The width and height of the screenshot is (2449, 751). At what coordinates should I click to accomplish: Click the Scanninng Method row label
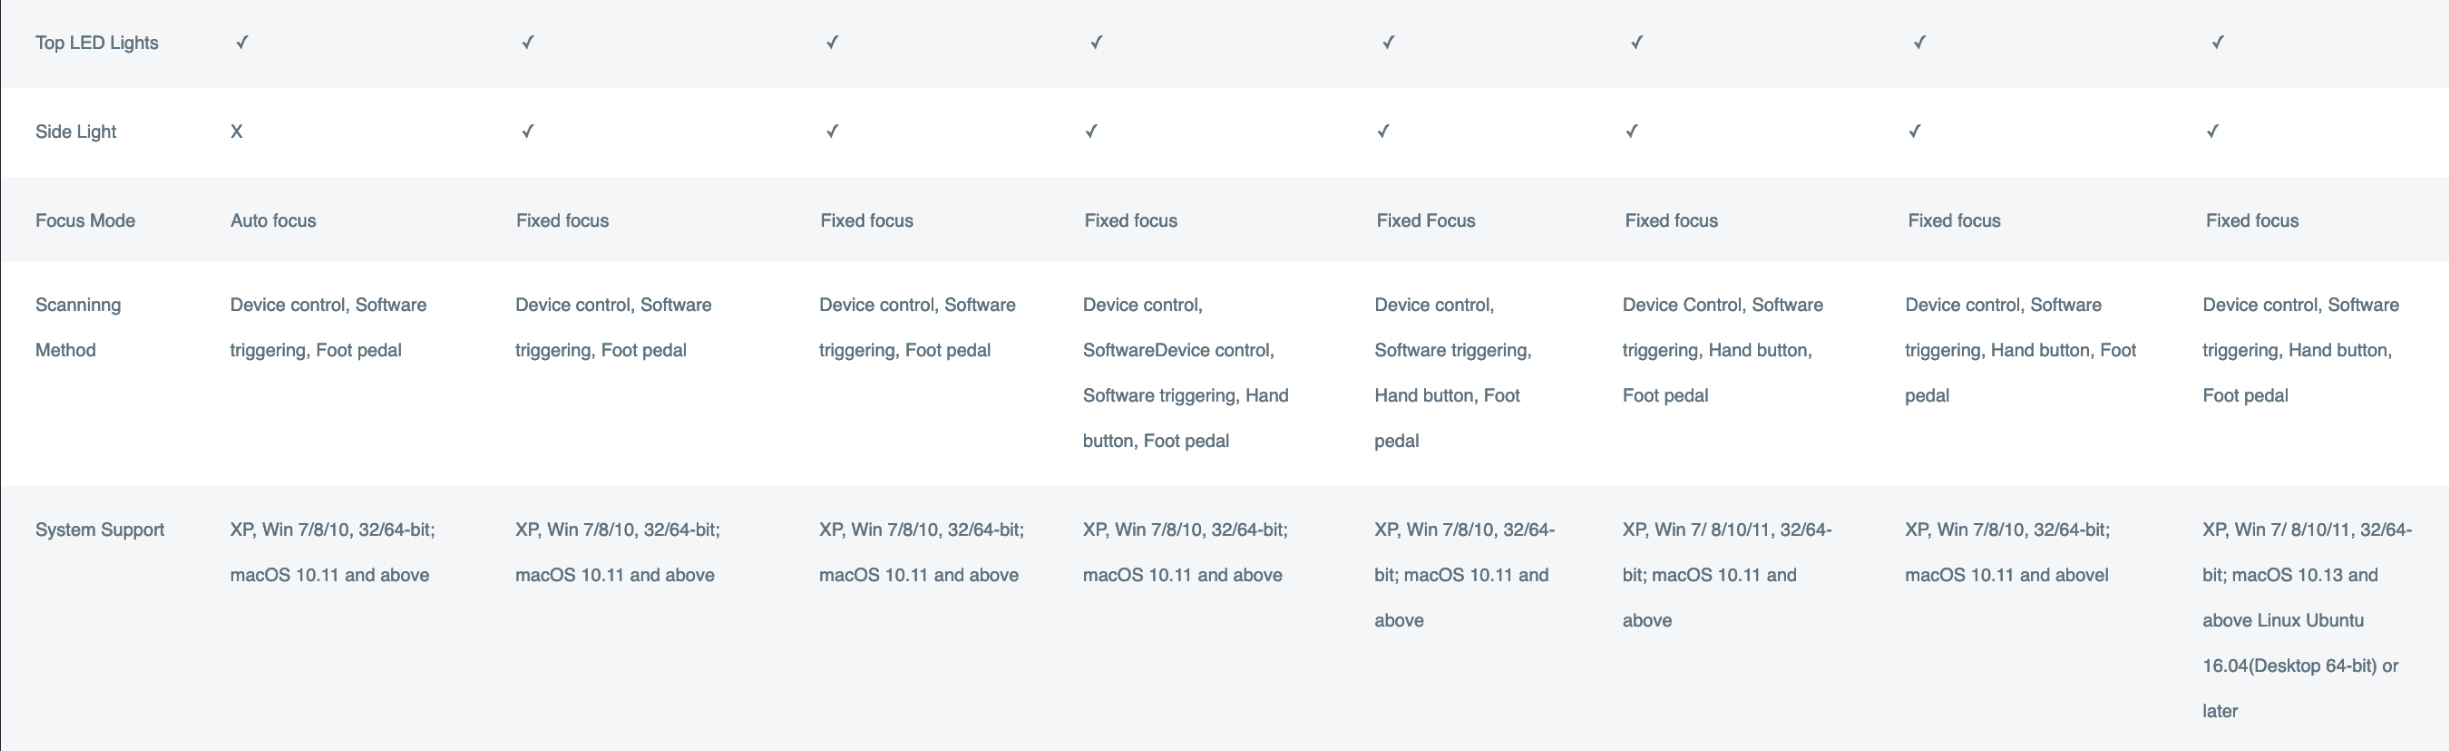(78, 327)
